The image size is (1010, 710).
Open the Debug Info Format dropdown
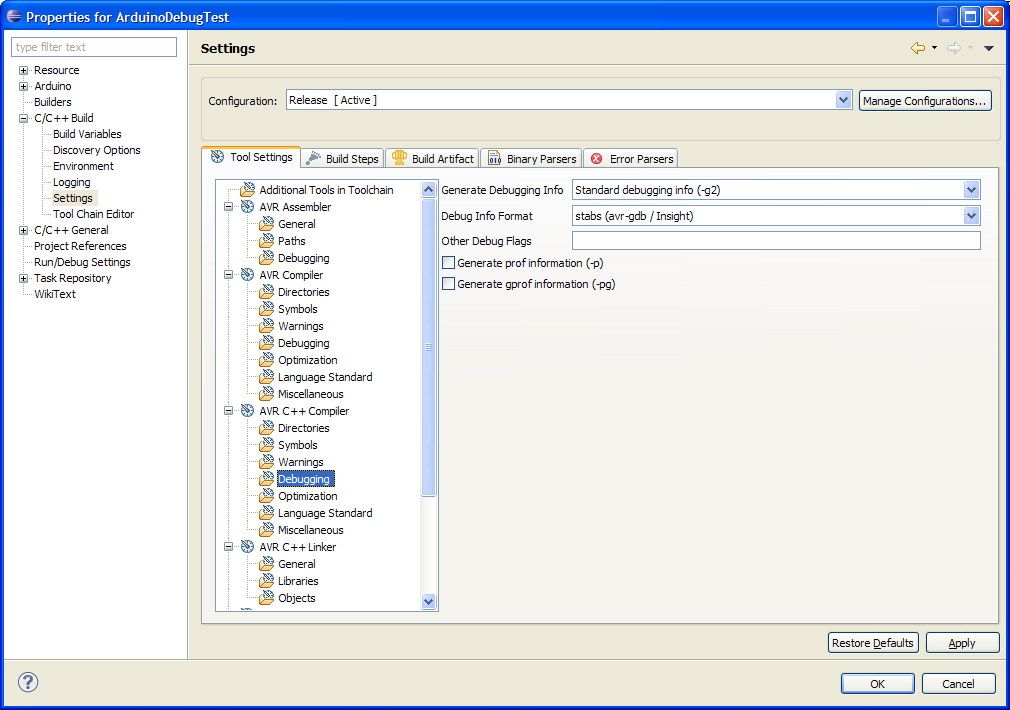coord(971,216)
